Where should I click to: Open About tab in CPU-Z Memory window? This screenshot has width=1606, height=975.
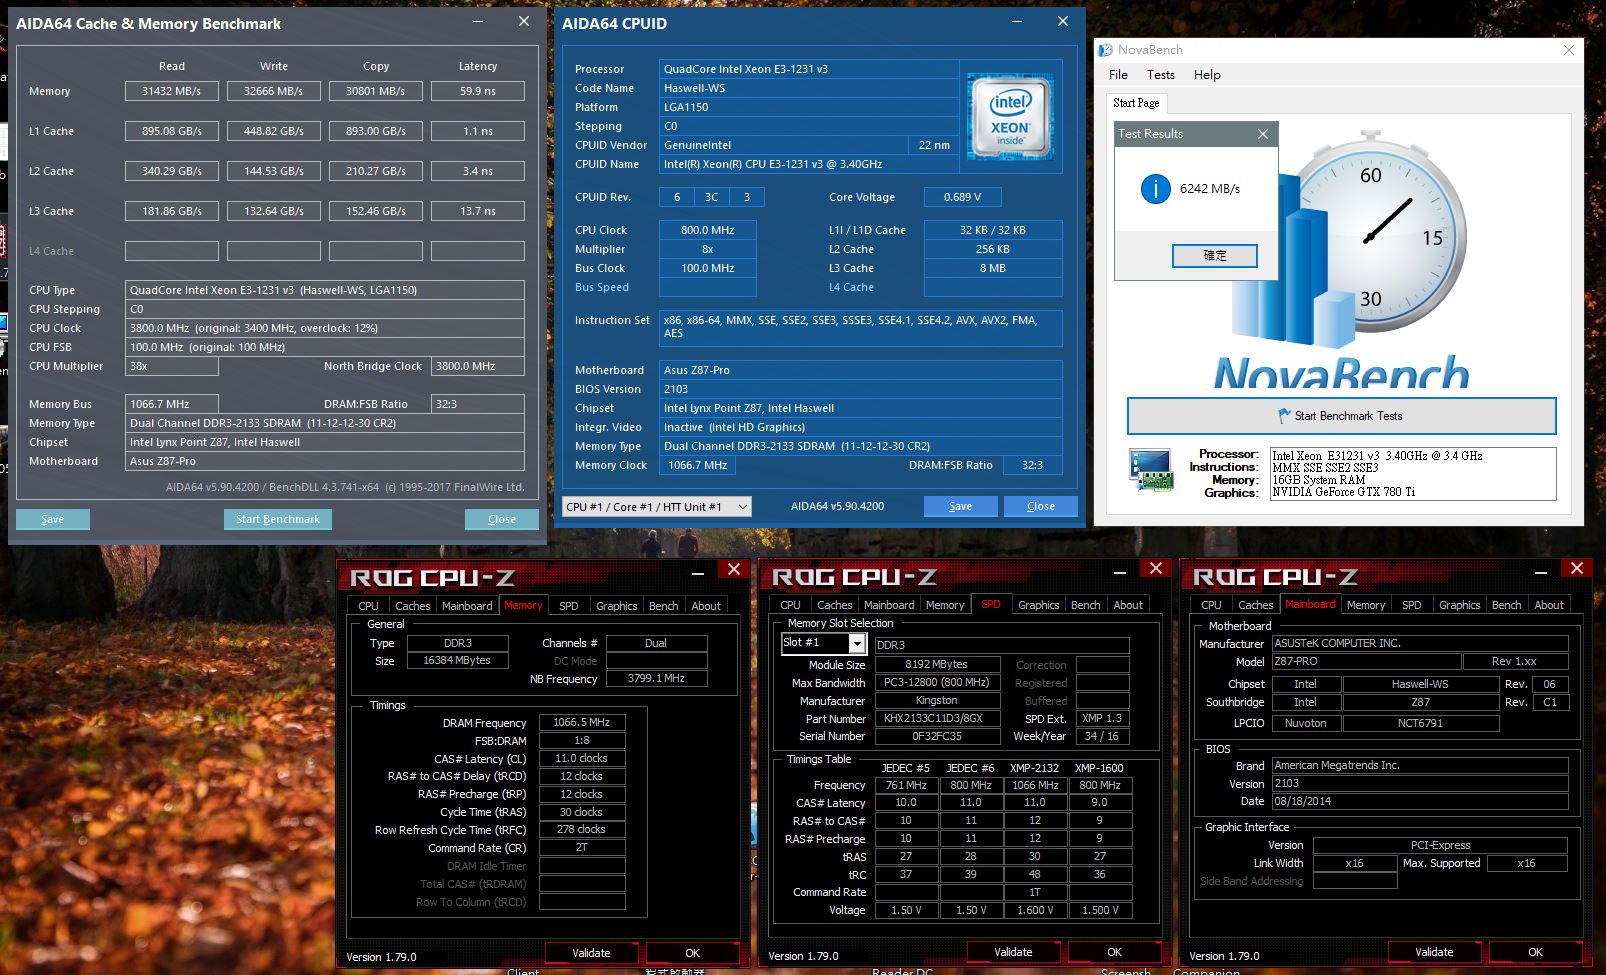706,606
